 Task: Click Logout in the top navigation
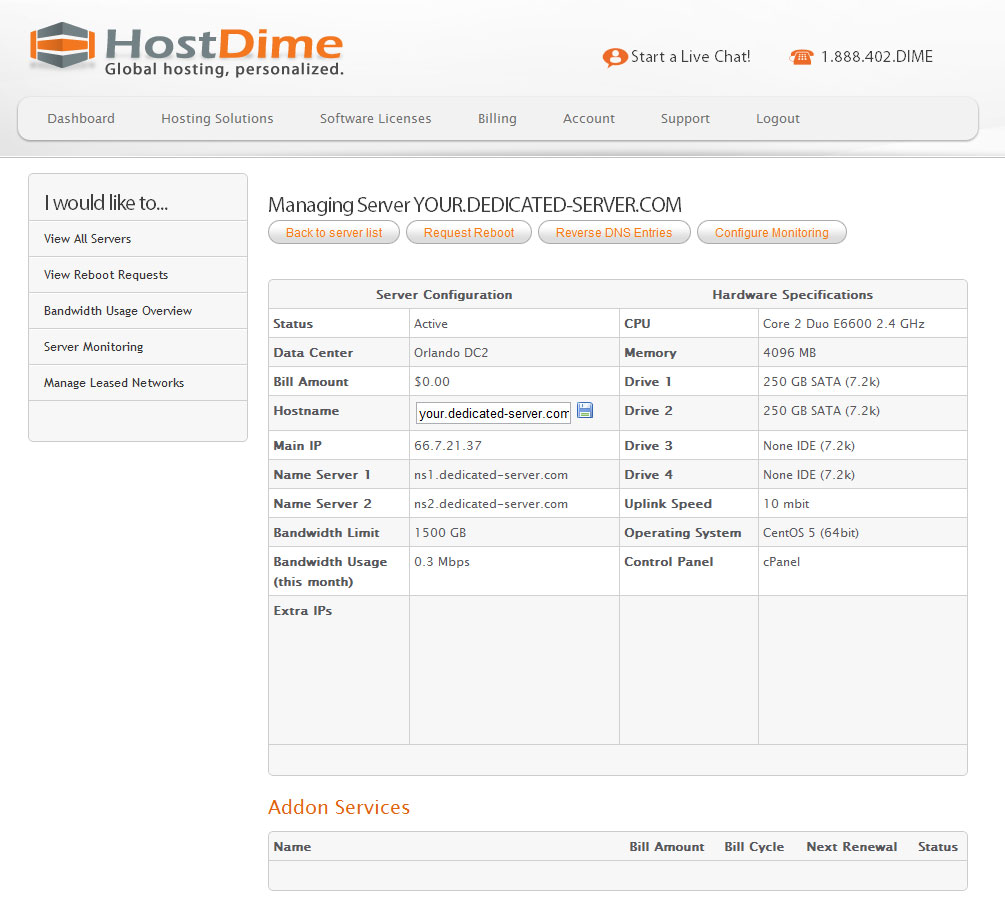777,119
